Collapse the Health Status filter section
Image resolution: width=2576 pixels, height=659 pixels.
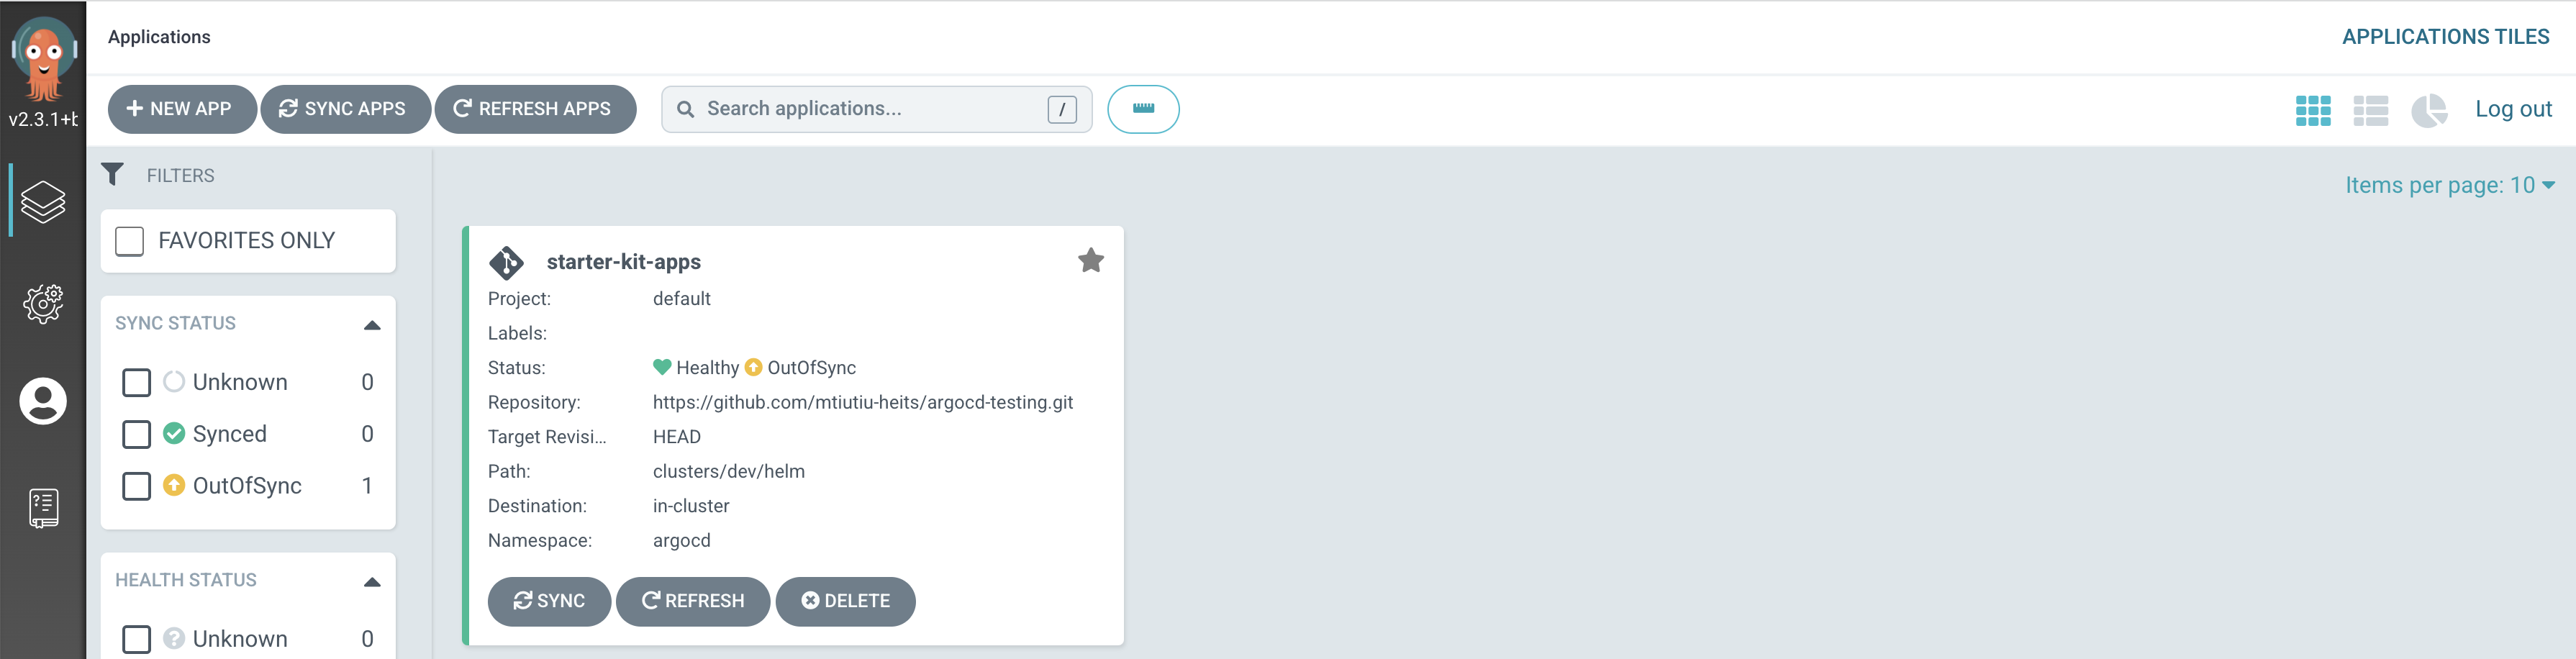pos(372,581)
